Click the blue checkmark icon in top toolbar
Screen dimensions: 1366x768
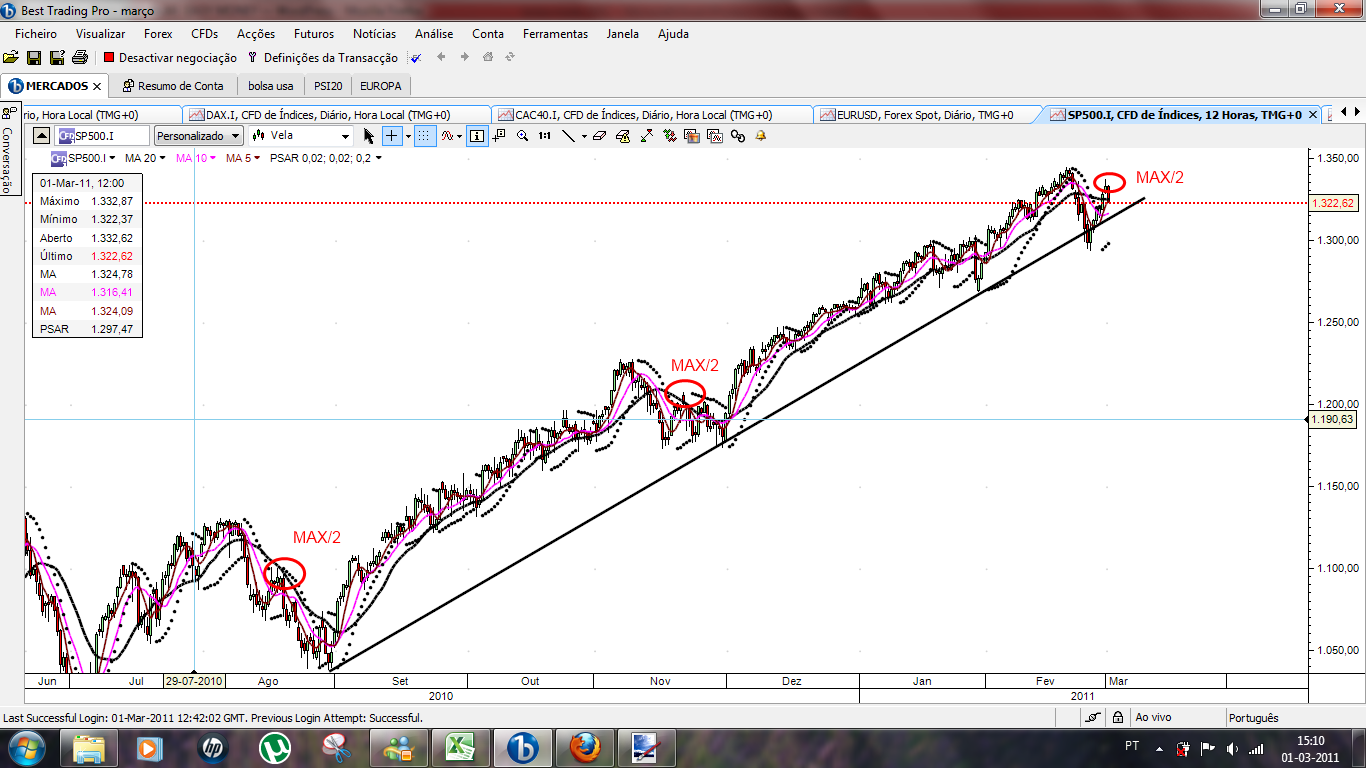click(416, 58)
